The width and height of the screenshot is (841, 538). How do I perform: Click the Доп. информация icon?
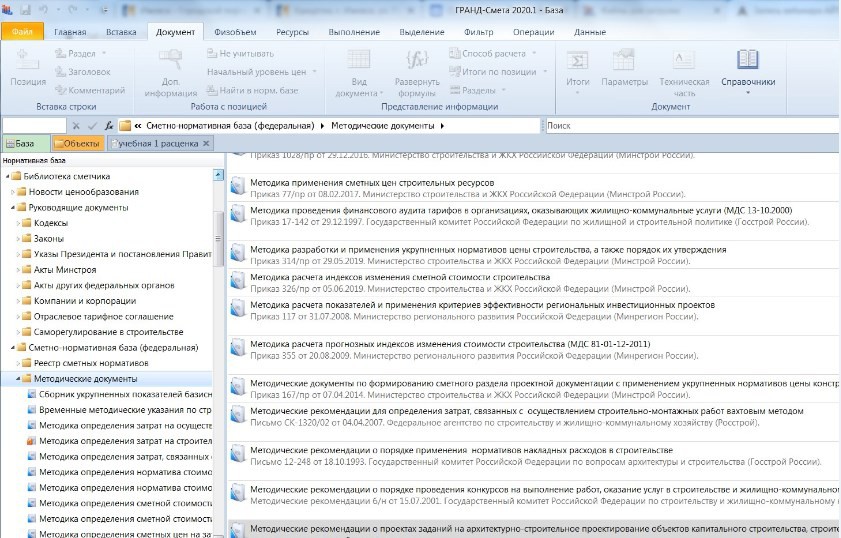coord(171,60)
